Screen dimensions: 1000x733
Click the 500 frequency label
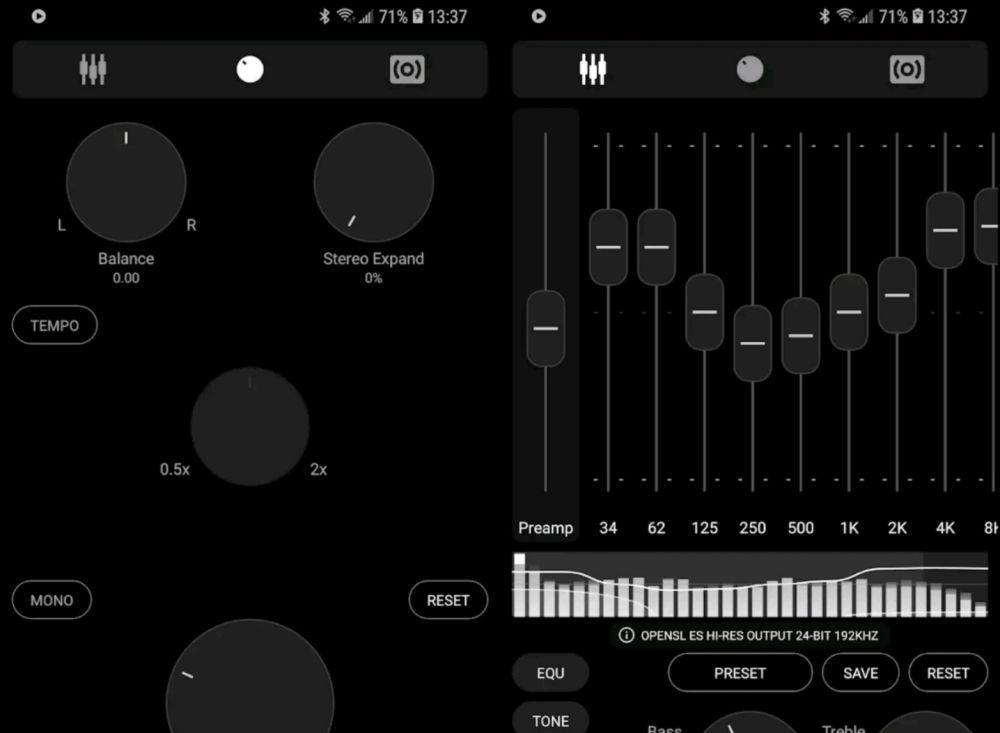click(x=801, y=528)
